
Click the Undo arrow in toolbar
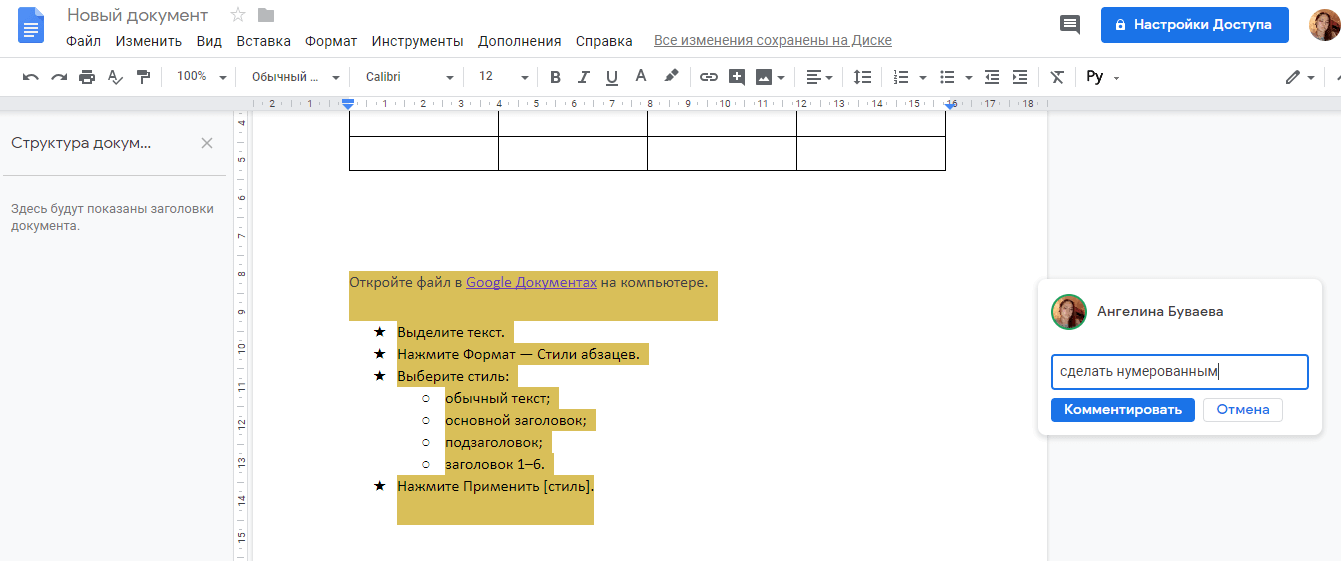point(30,77)
